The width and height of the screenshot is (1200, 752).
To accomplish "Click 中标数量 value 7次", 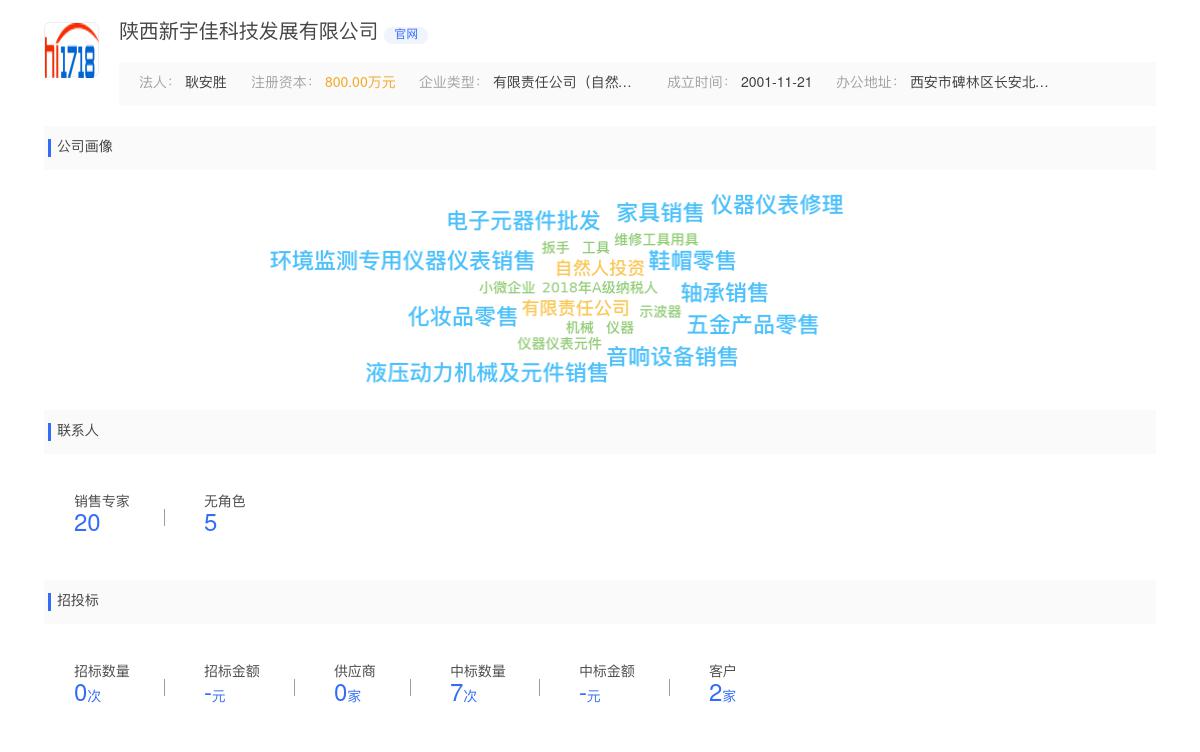I will (463, 693).
